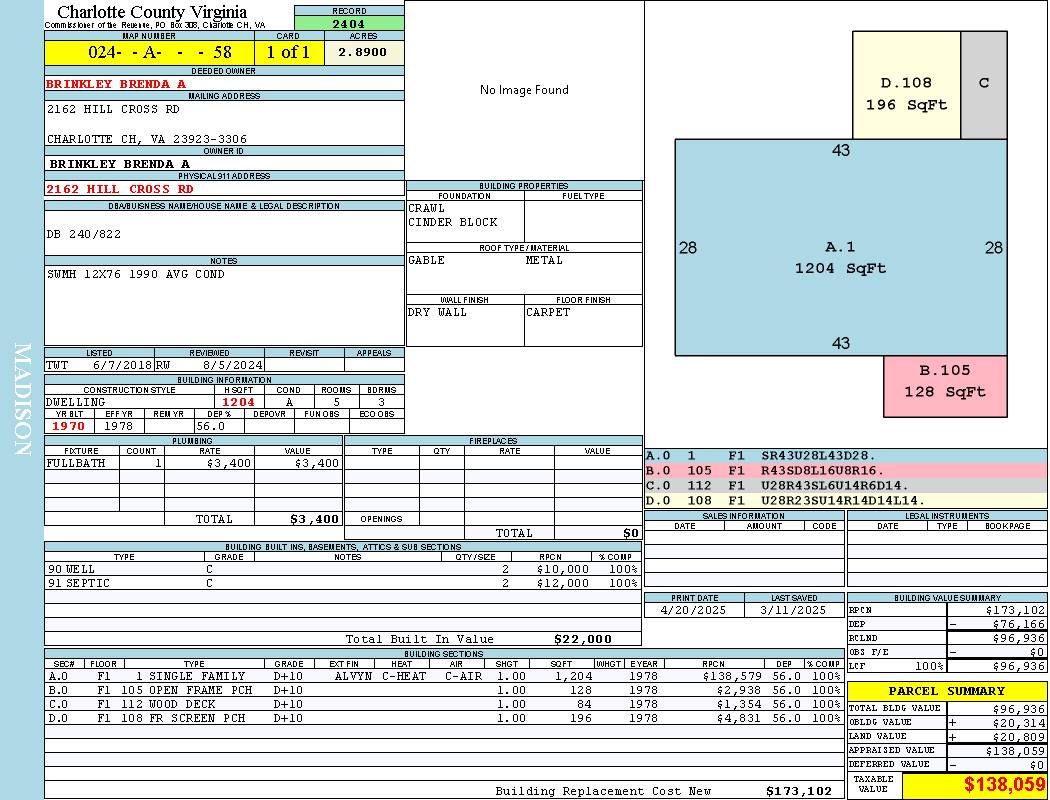Click the rooms value 5

pos(336,402)
